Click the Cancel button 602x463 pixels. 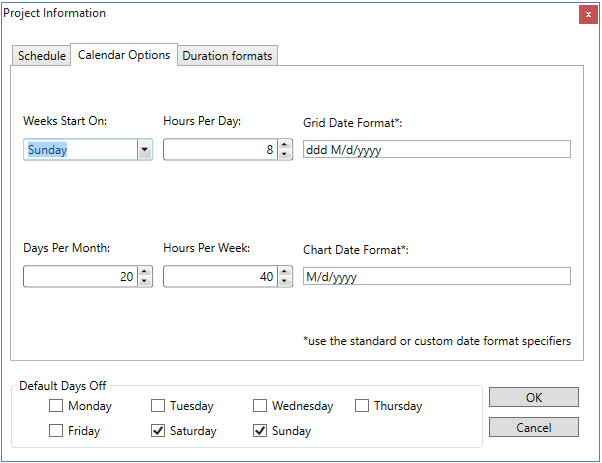533,427
